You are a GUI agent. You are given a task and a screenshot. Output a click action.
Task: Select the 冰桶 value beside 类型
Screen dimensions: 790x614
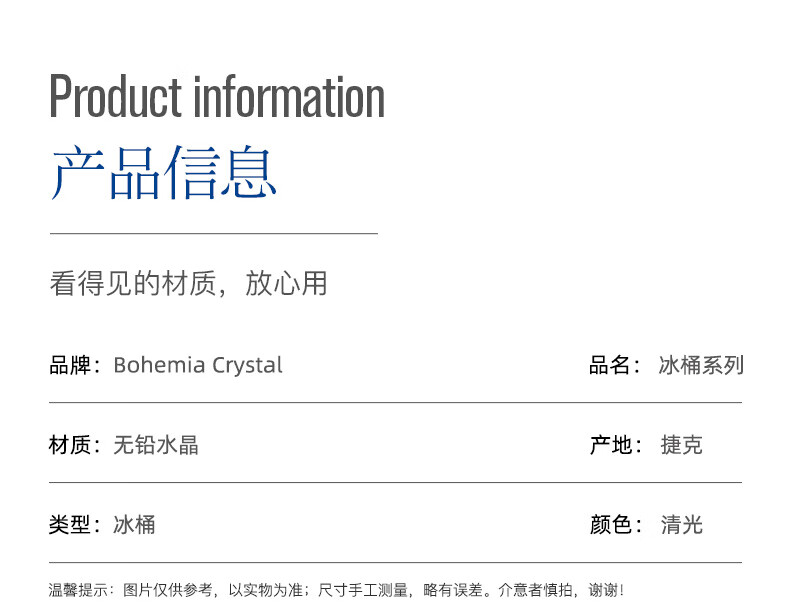pyautogui.click(x=134, y=524)
